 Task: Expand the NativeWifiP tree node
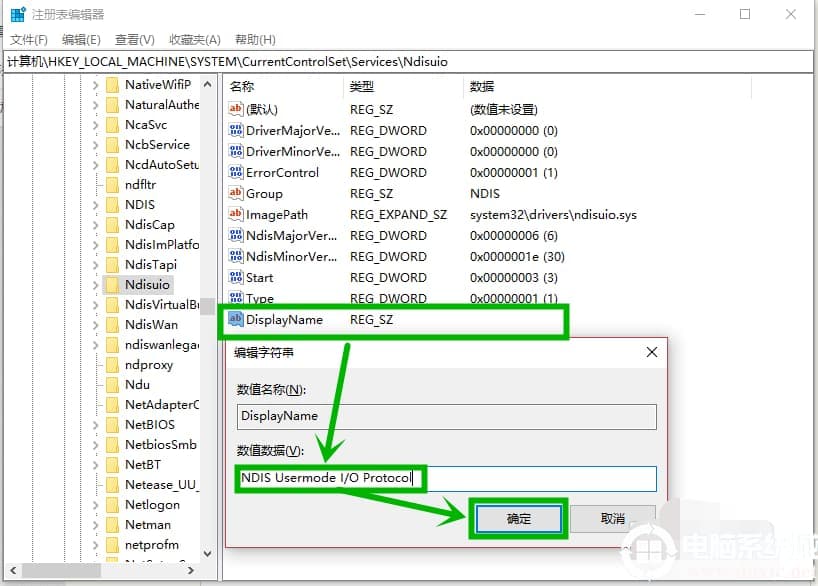click(x=95, y=85)
